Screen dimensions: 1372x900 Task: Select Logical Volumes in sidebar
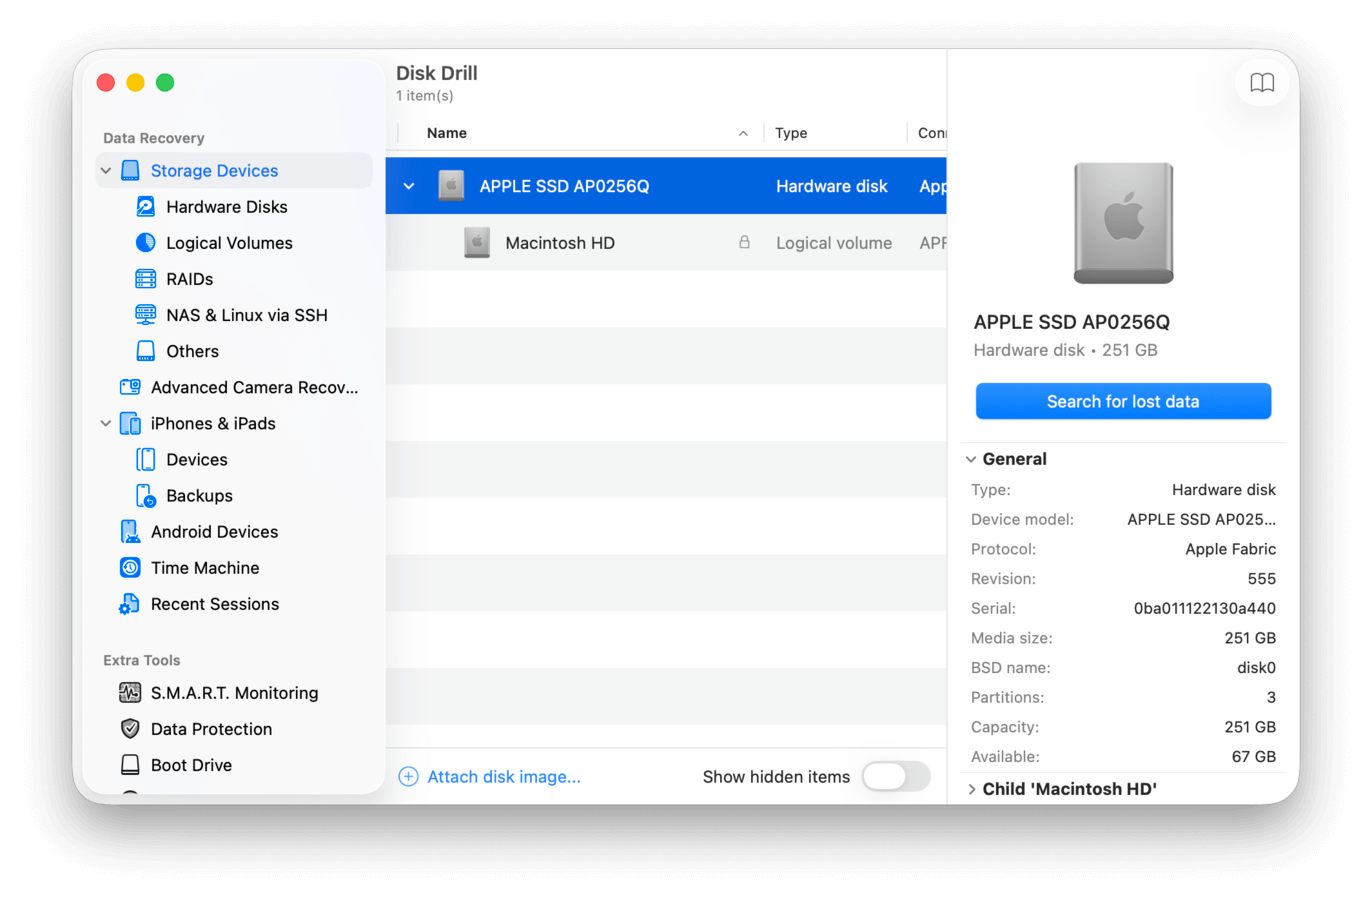tap(229, 243)
